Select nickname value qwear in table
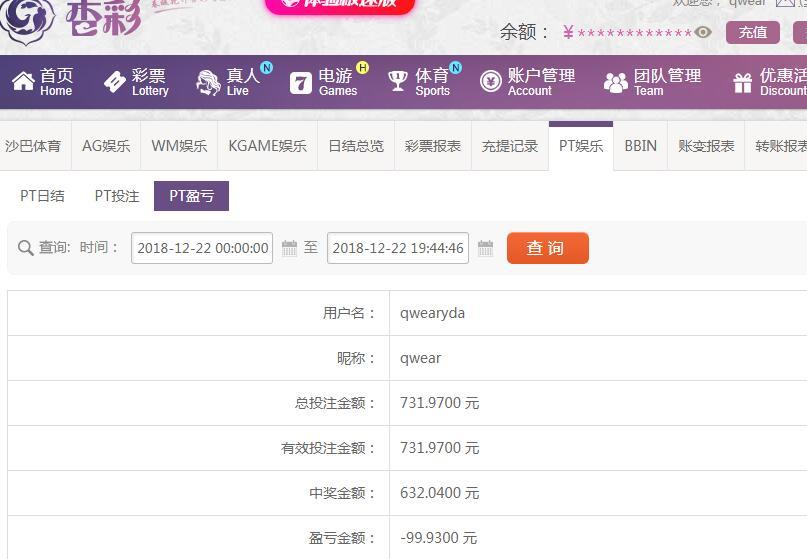Screen dimensions: 807x559 pyautogui.click(x=420, y=358)
